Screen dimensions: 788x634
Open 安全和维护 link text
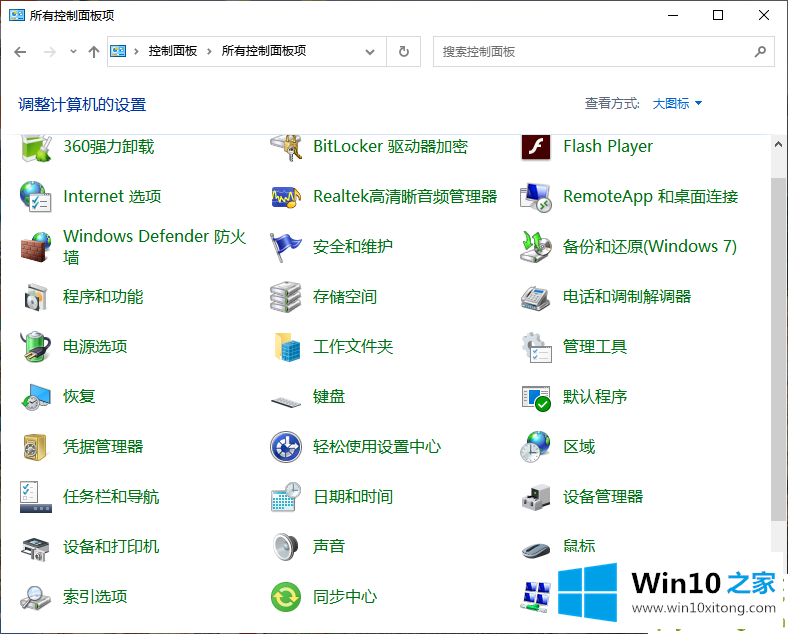coord(353,247)
